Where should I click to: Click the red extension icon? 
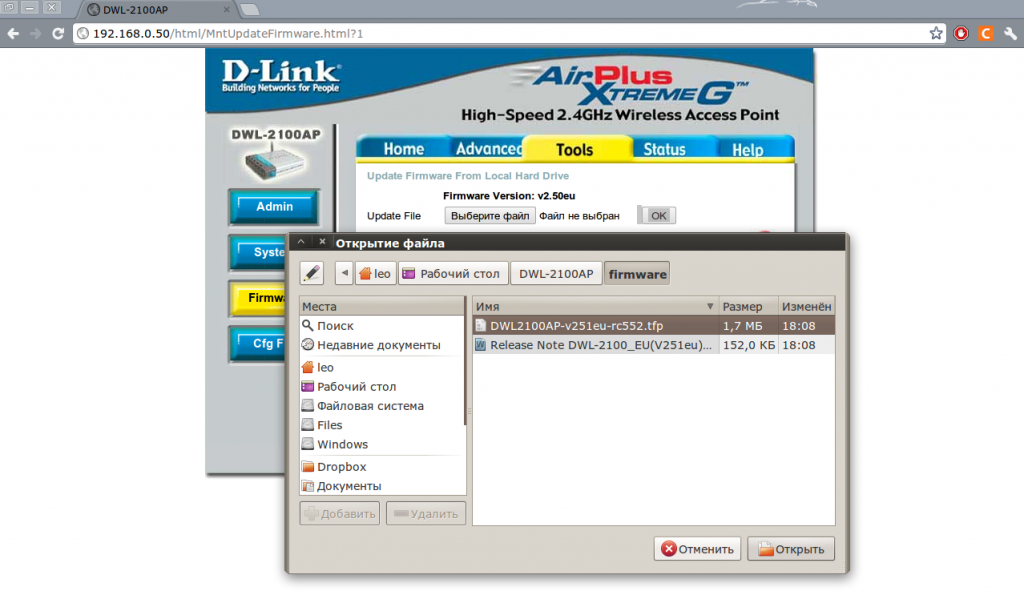point(961,33)
